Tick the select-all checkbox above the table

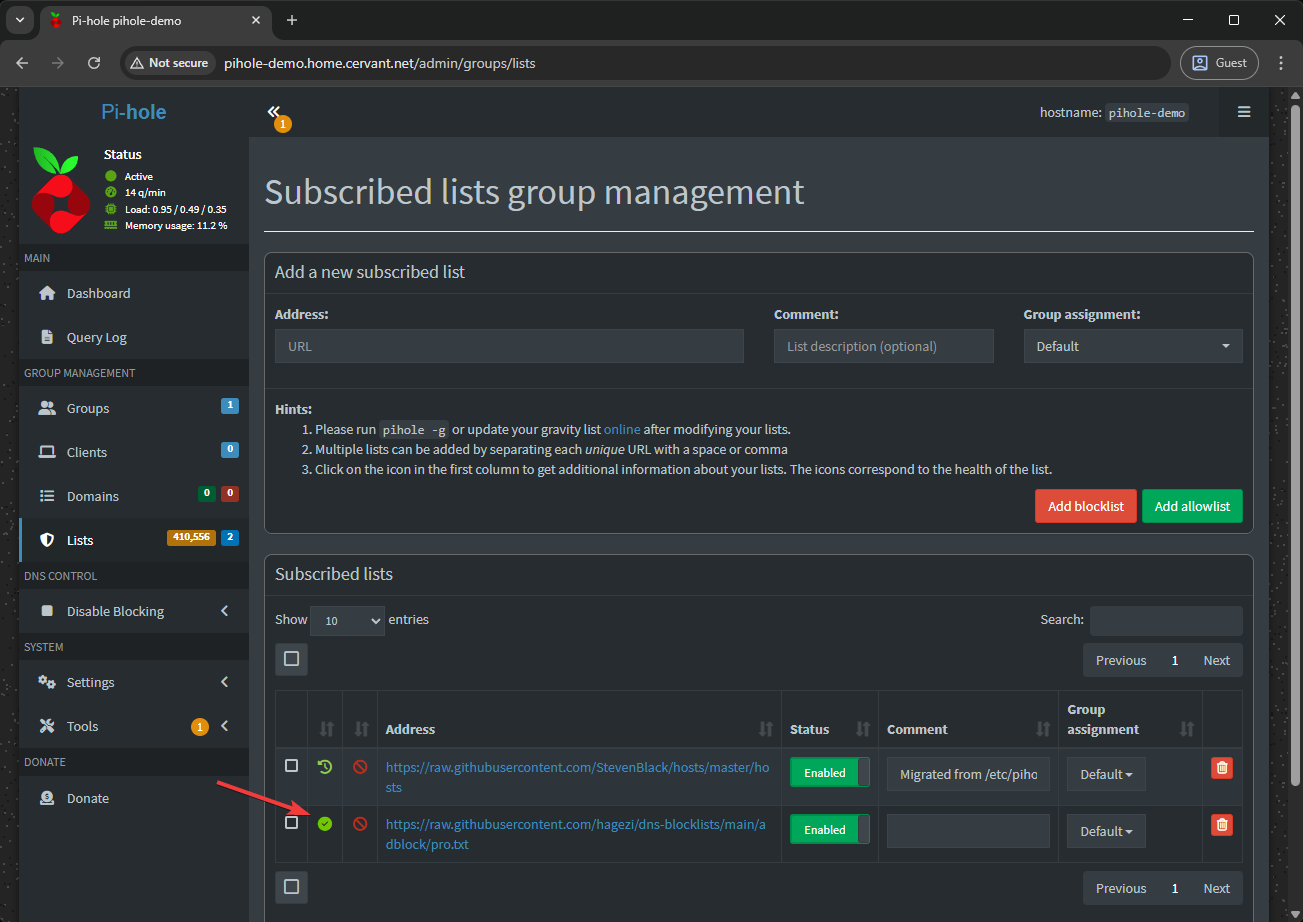pos(291,659)
